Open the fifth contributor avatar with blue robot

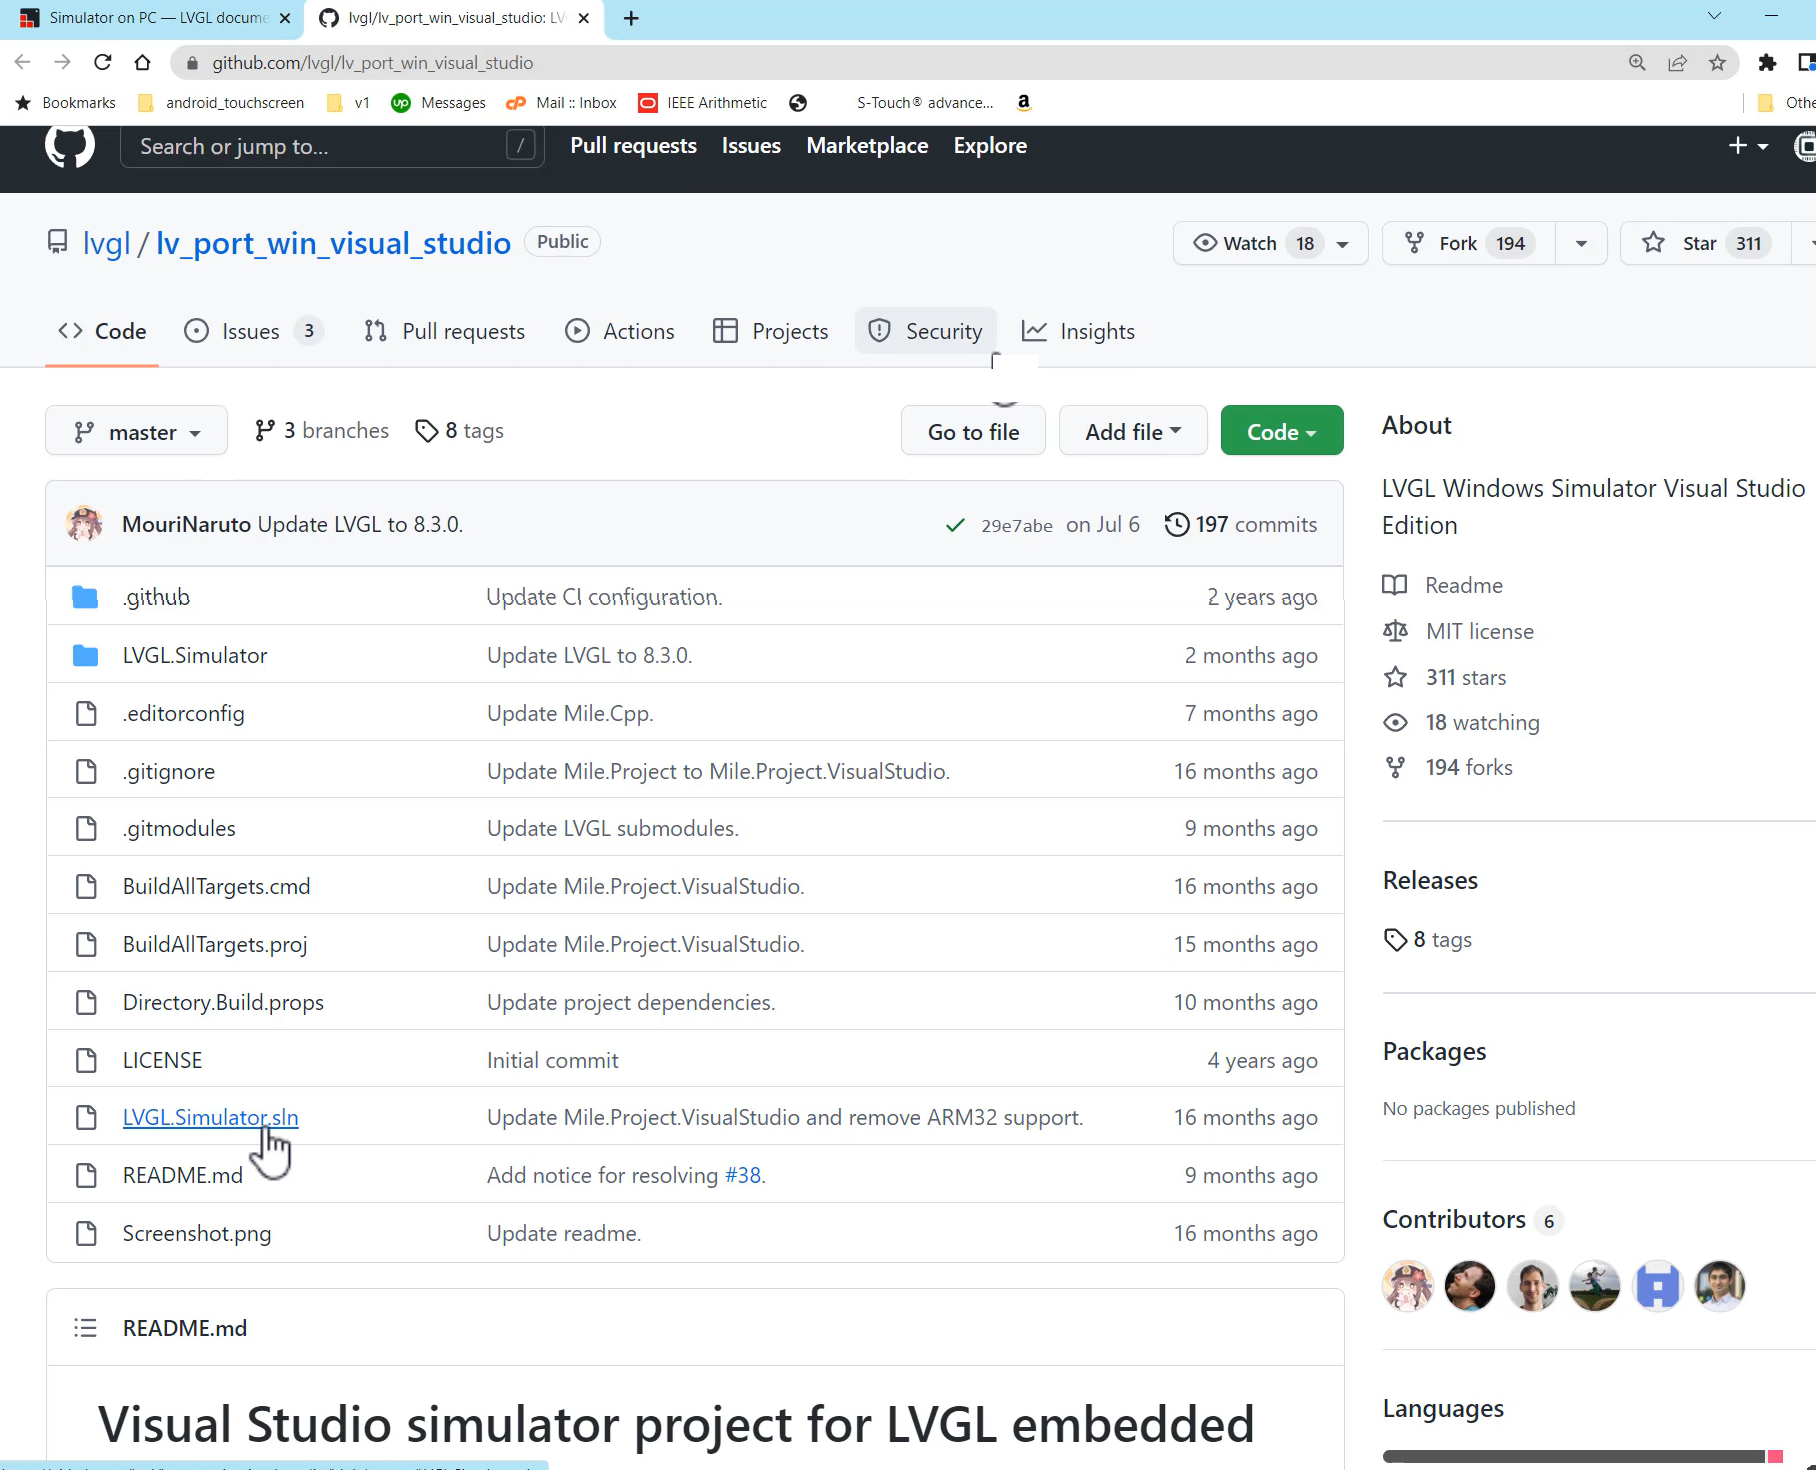pos(1657,1286)
